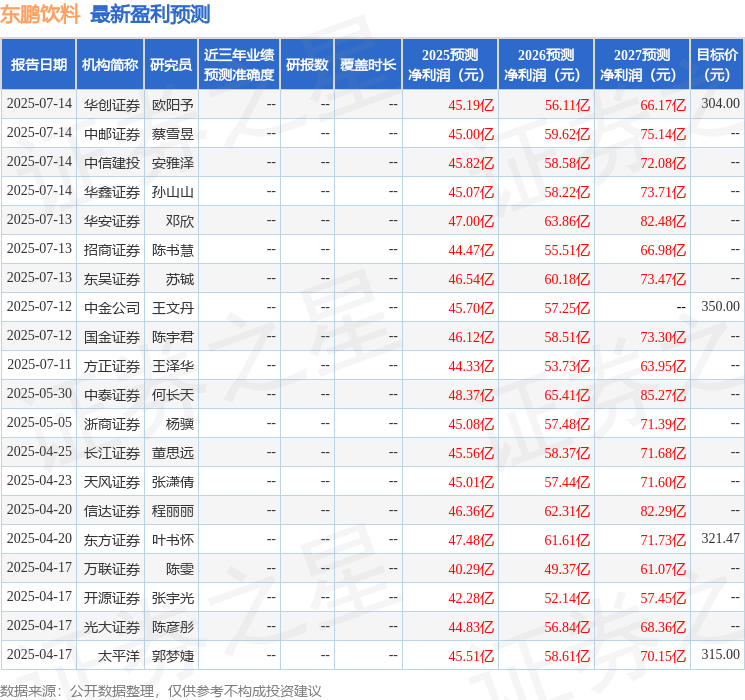Click the 82.48亿 forecast value
745x700 pixels.
[663, 221]
